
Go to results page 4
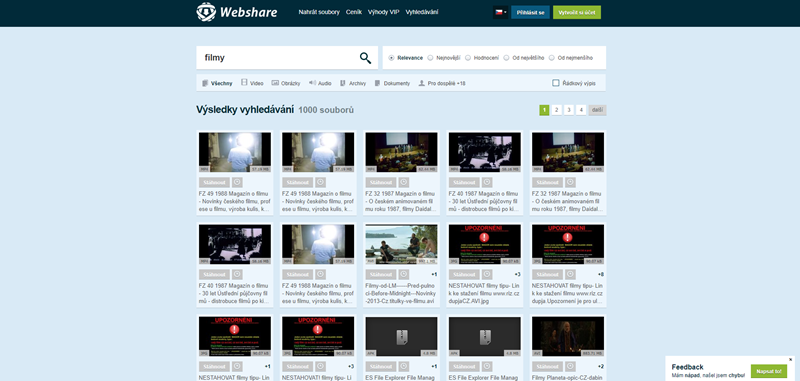[x=581, y=110]
